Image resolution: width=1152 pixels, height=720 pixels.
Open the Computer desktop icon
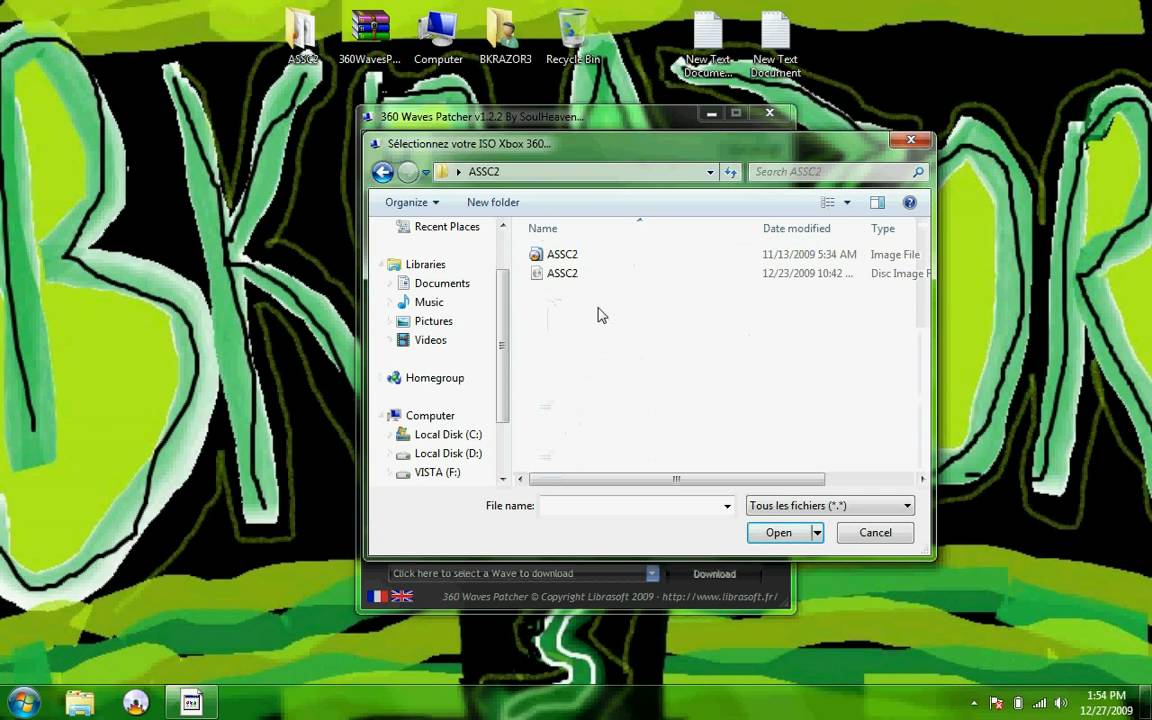(438, 37)
